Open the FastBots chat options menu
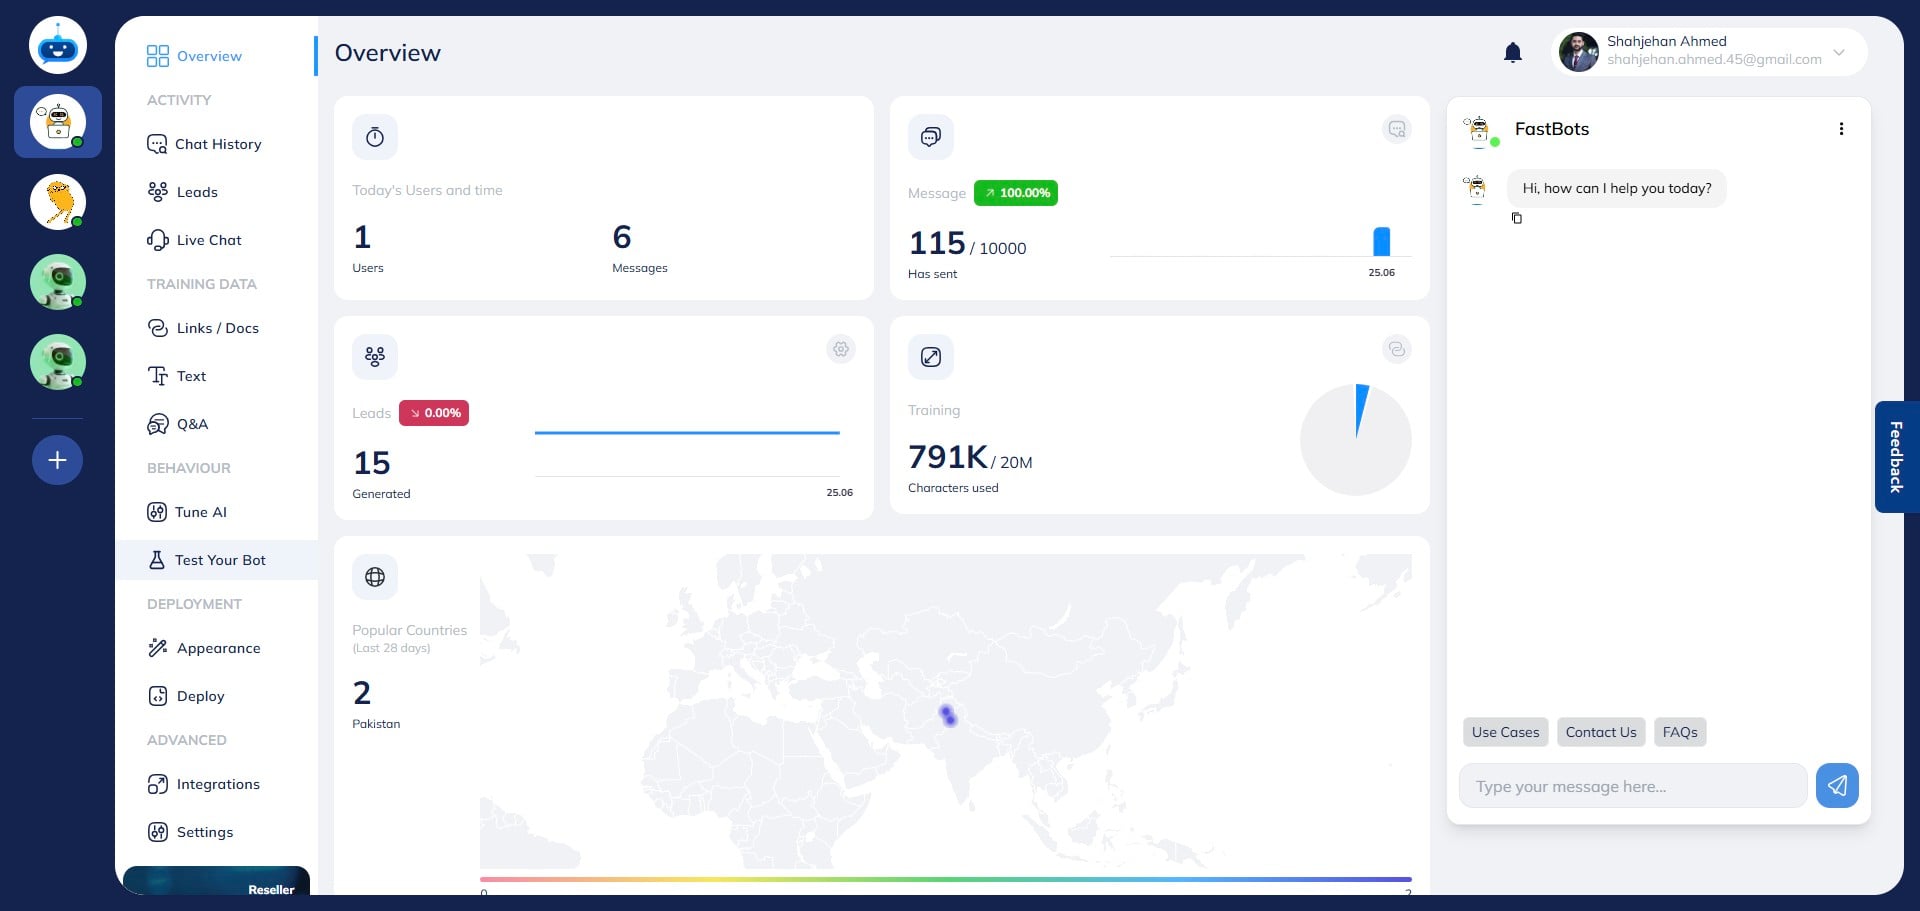The height and width of the screenshot is (911, 1920). pos(1840,129)
